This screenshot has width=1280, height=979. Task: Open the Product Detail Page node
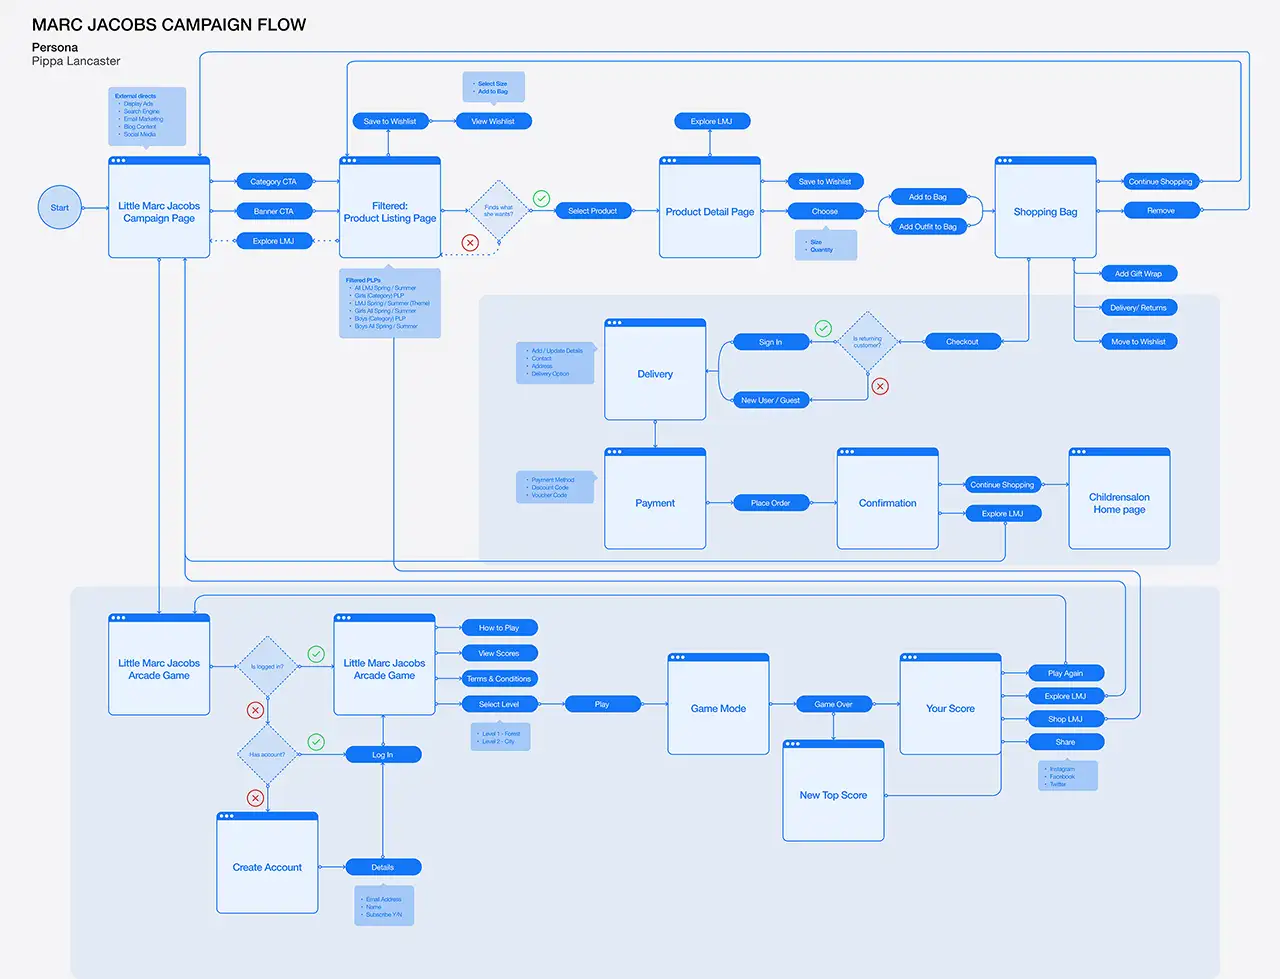(x=710, y=212)
